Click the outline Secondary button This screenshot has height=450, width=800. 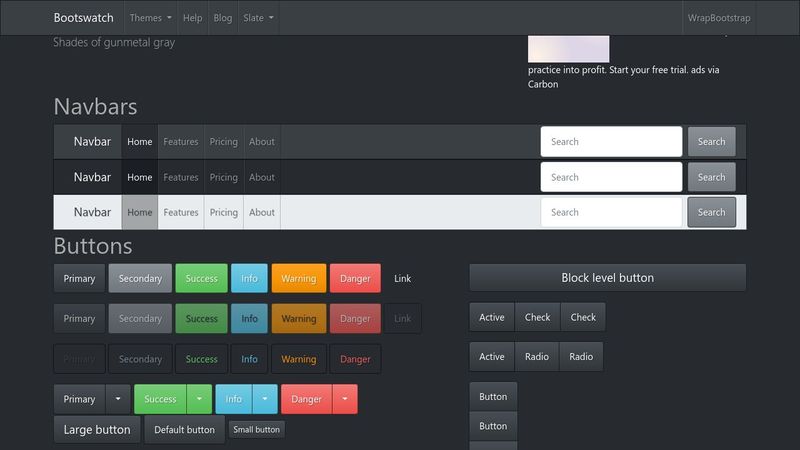(140, 359)
